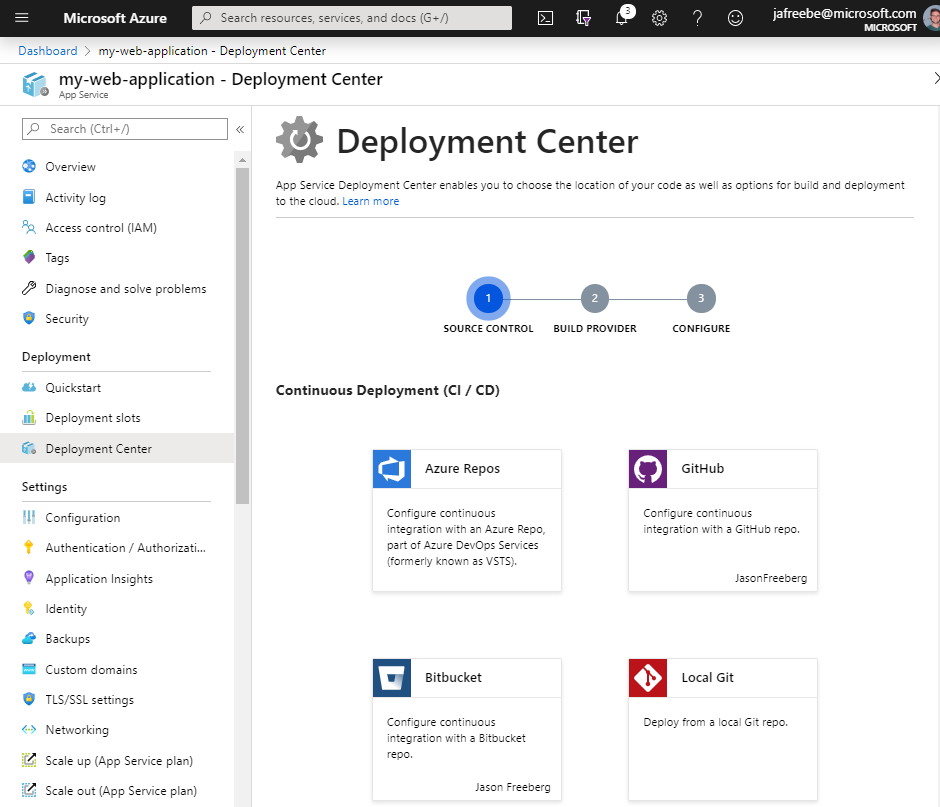Select the GitHub continuous integration option
Image resolution: width=940 pixels, height=807 pixels.
(x=722, y=468)
